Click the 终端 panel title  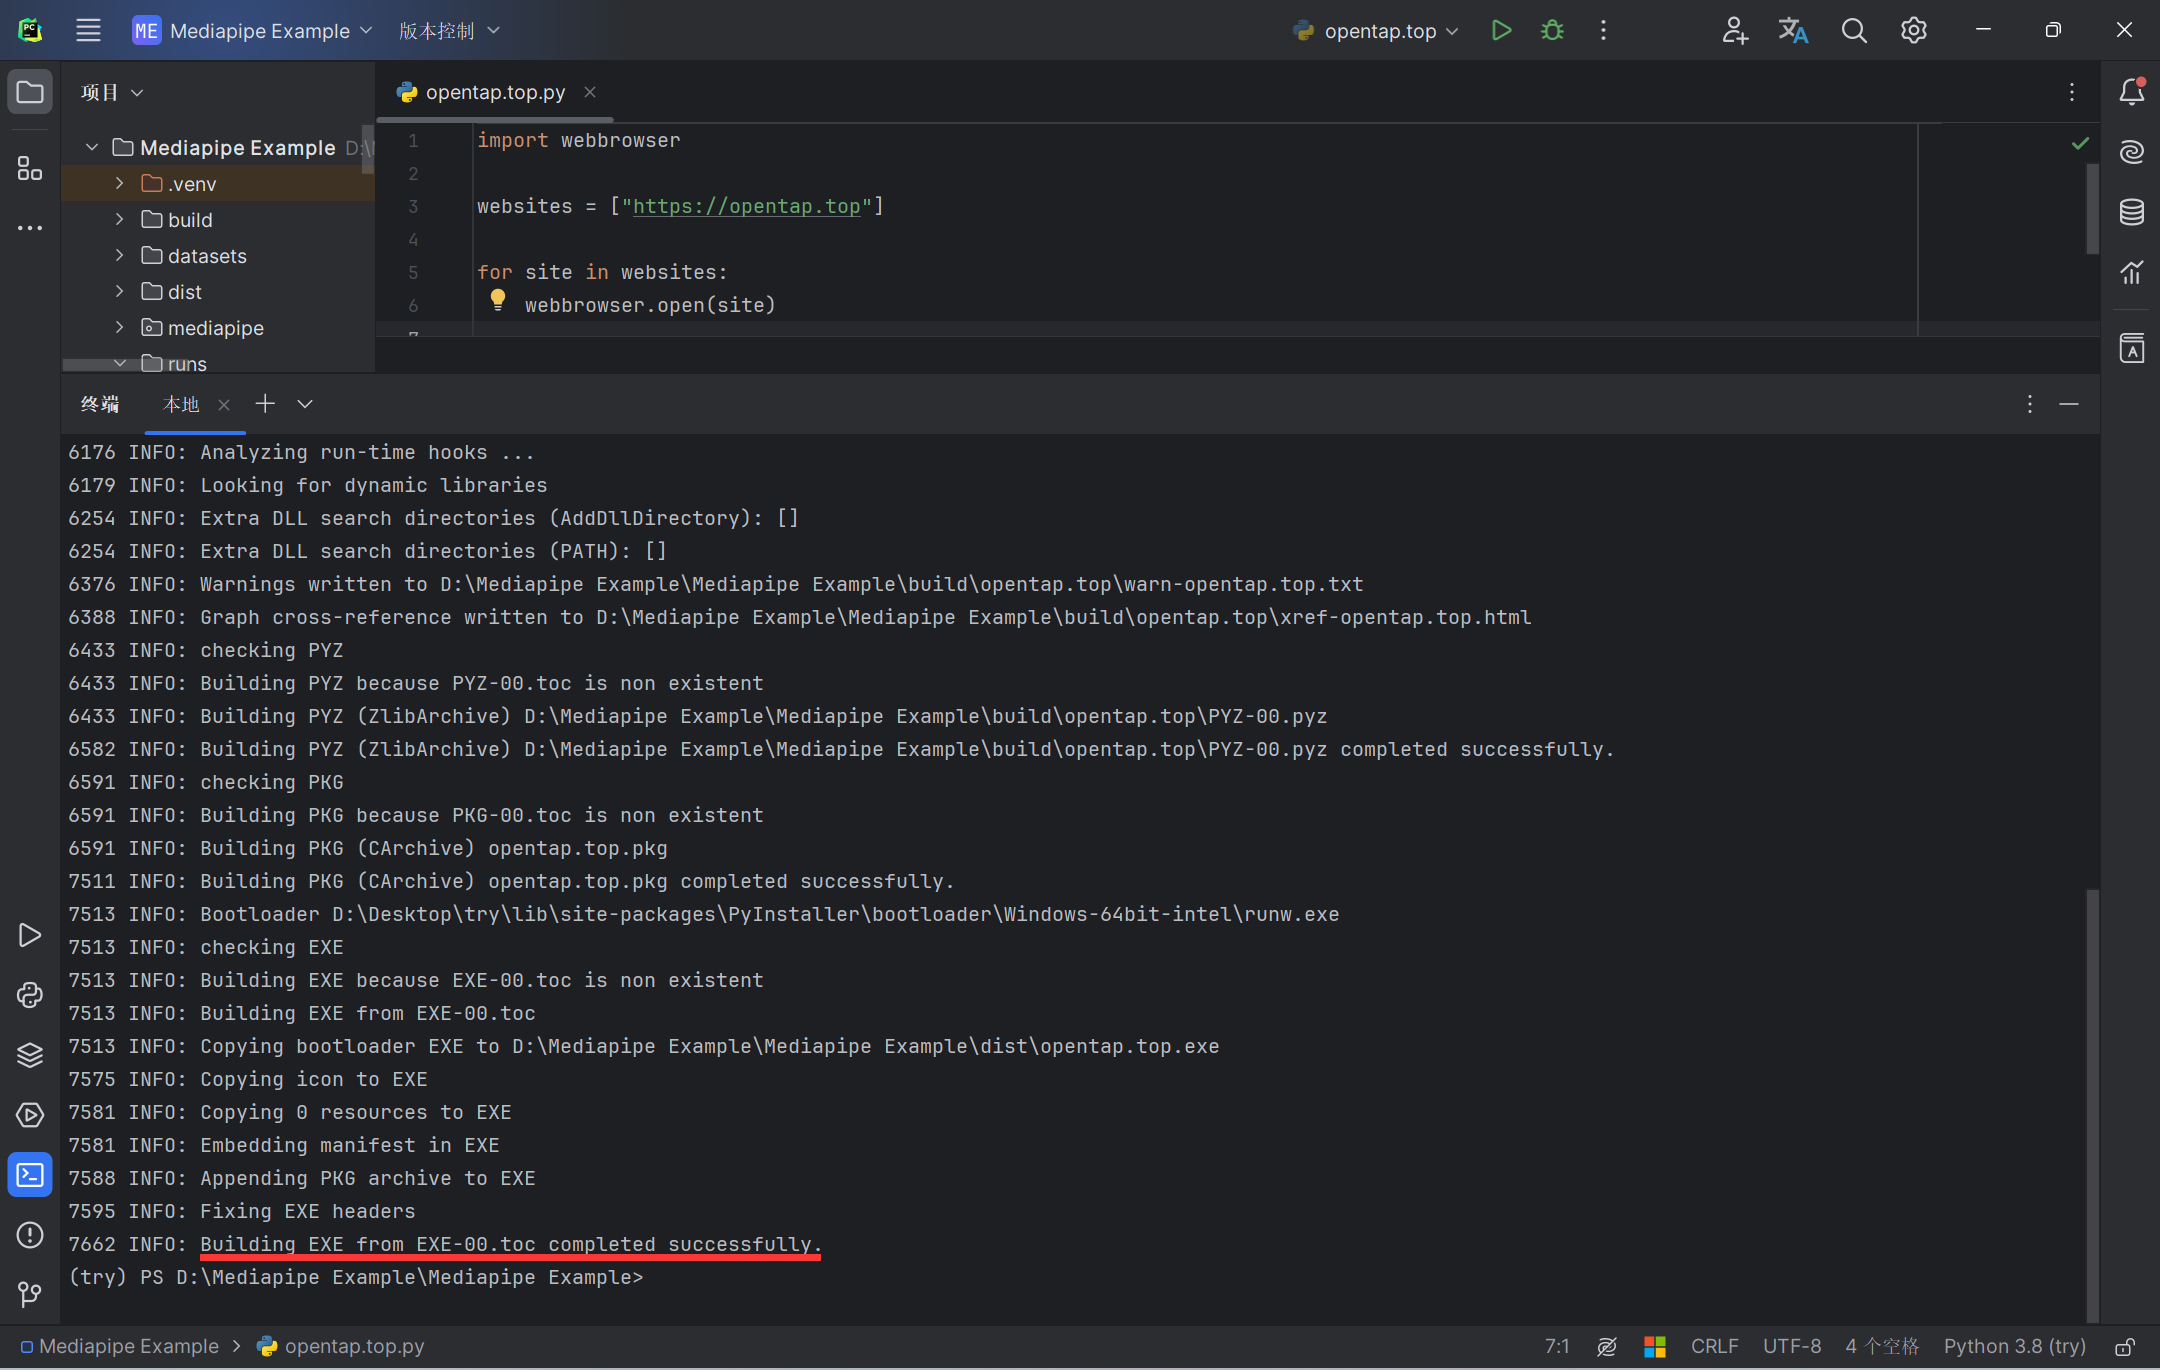(x=100, y=404)
